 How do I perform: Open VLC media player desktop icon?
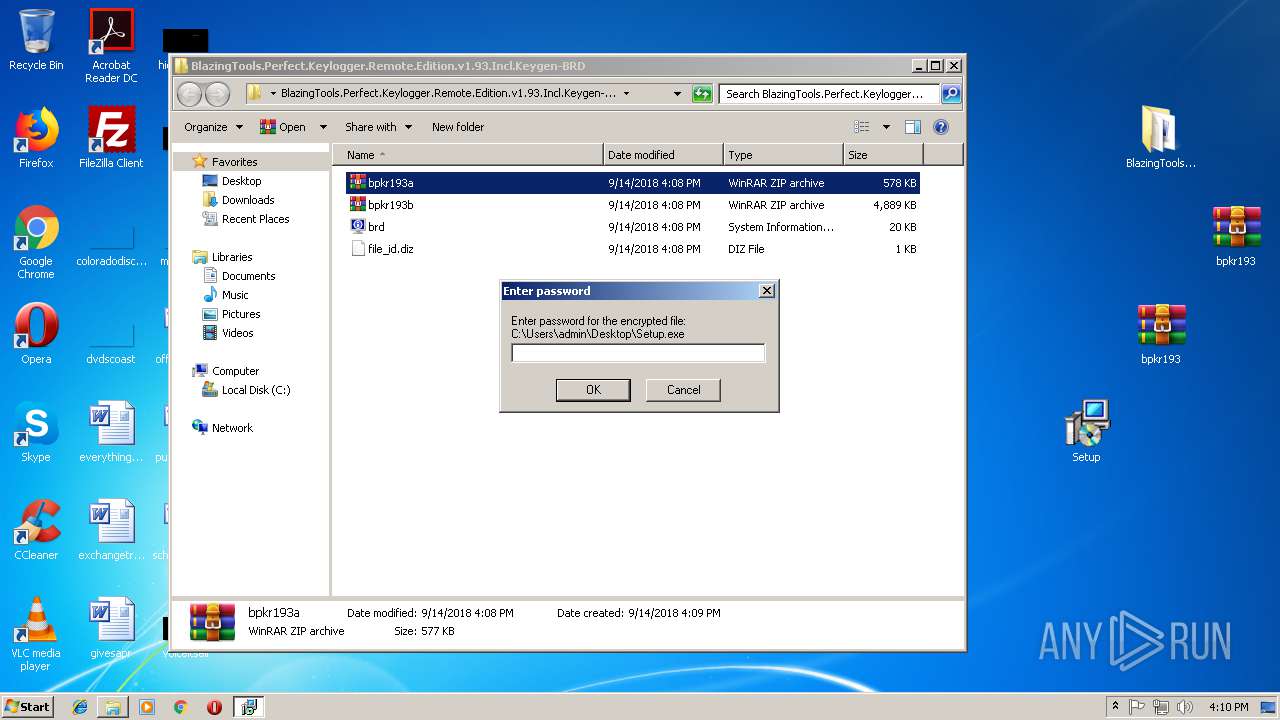click(x=36, y=634)
